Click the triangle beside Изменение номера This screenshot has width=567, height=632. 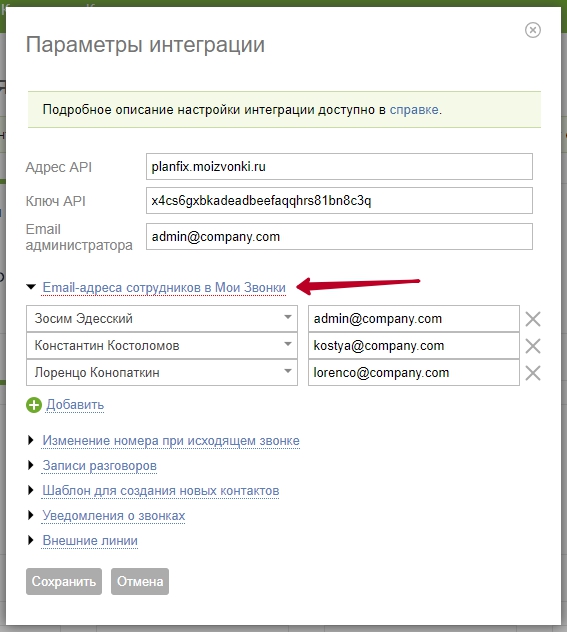coord(31,440)
